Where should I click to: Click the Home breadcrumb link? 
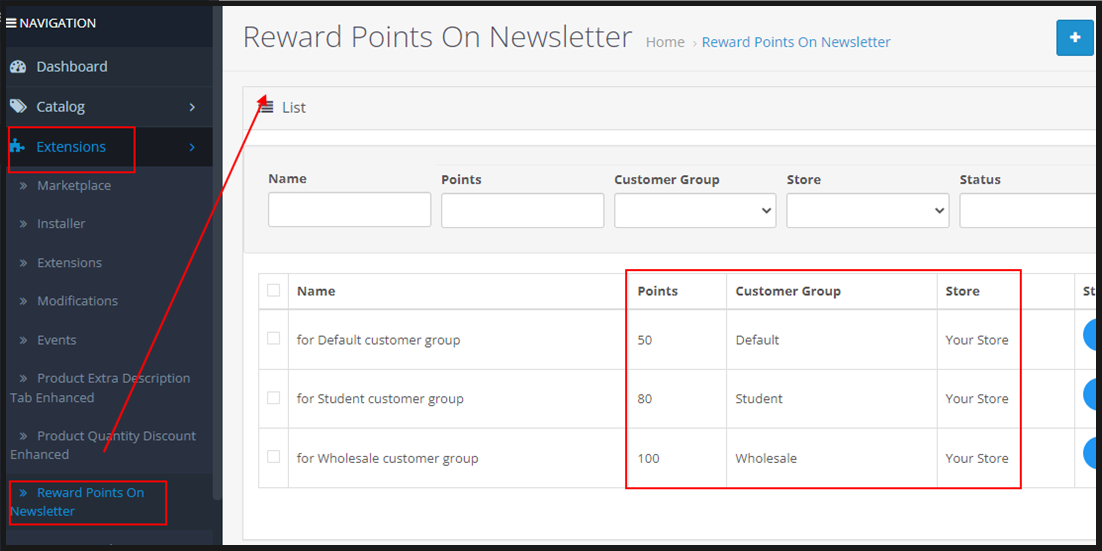click(665, 42)
